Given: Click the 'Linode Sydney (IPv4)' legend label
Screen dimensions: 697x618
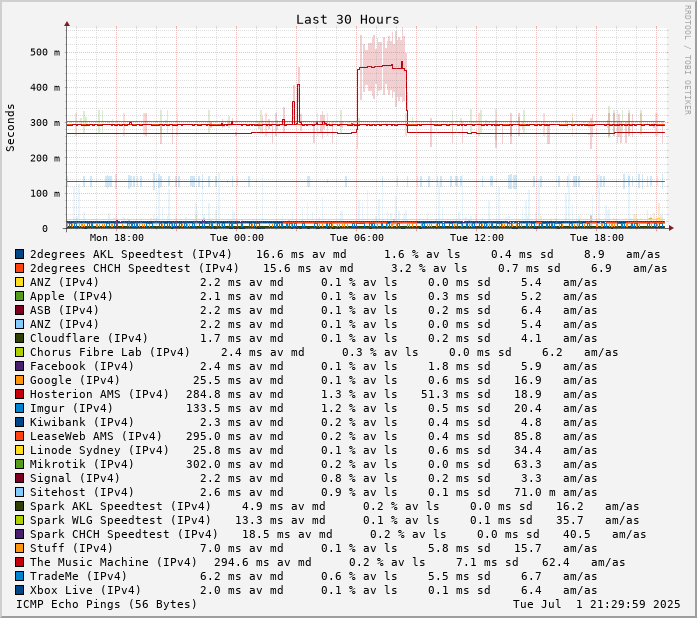Looking at the screenshot, I should tap(99, 450).
